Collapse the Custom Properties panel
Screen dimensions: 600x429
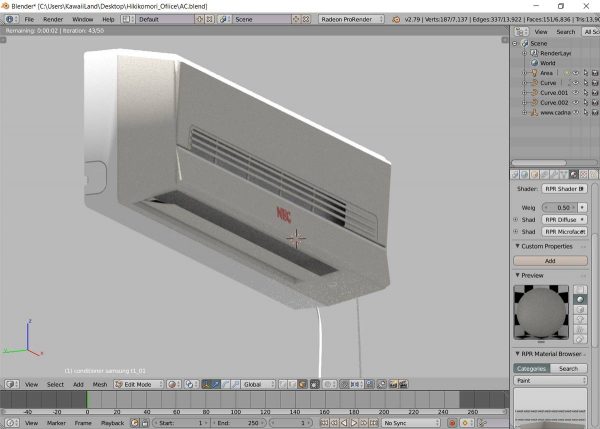coord(546,246)
